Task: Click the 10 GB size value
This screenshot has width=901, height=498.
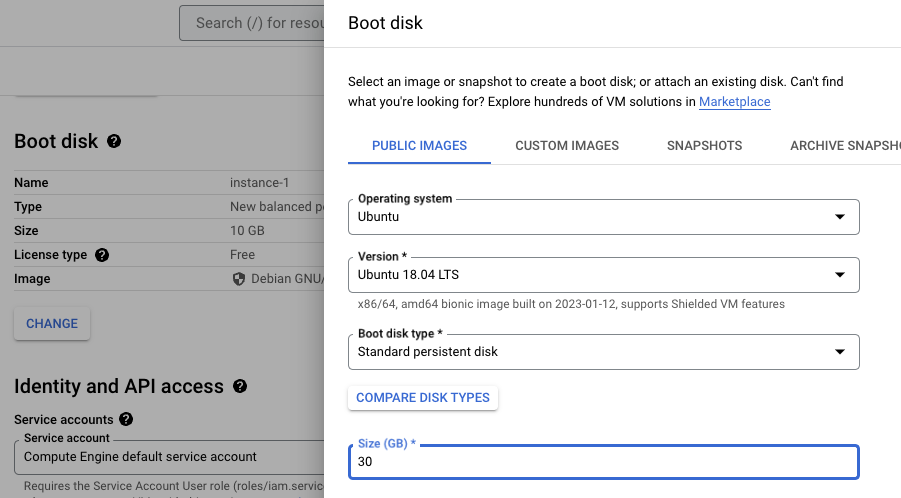Action: coord(247,231)
